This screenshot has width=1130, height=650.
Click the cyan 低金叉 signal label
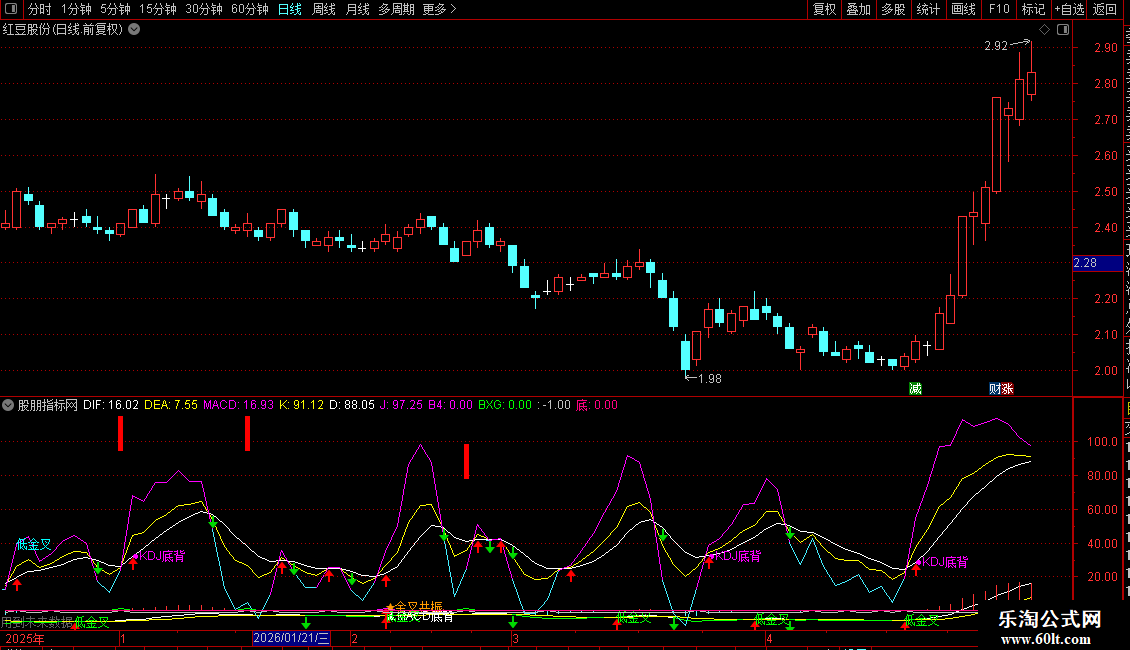point(34,544)
